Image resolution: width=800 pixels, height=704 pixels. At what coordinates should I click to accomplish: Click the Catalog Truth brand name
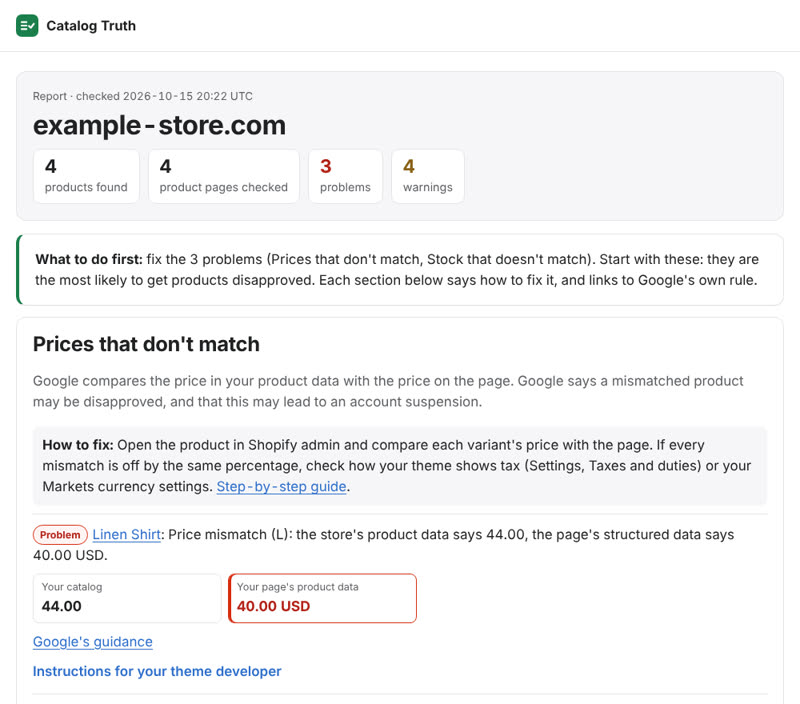(91, 26)
